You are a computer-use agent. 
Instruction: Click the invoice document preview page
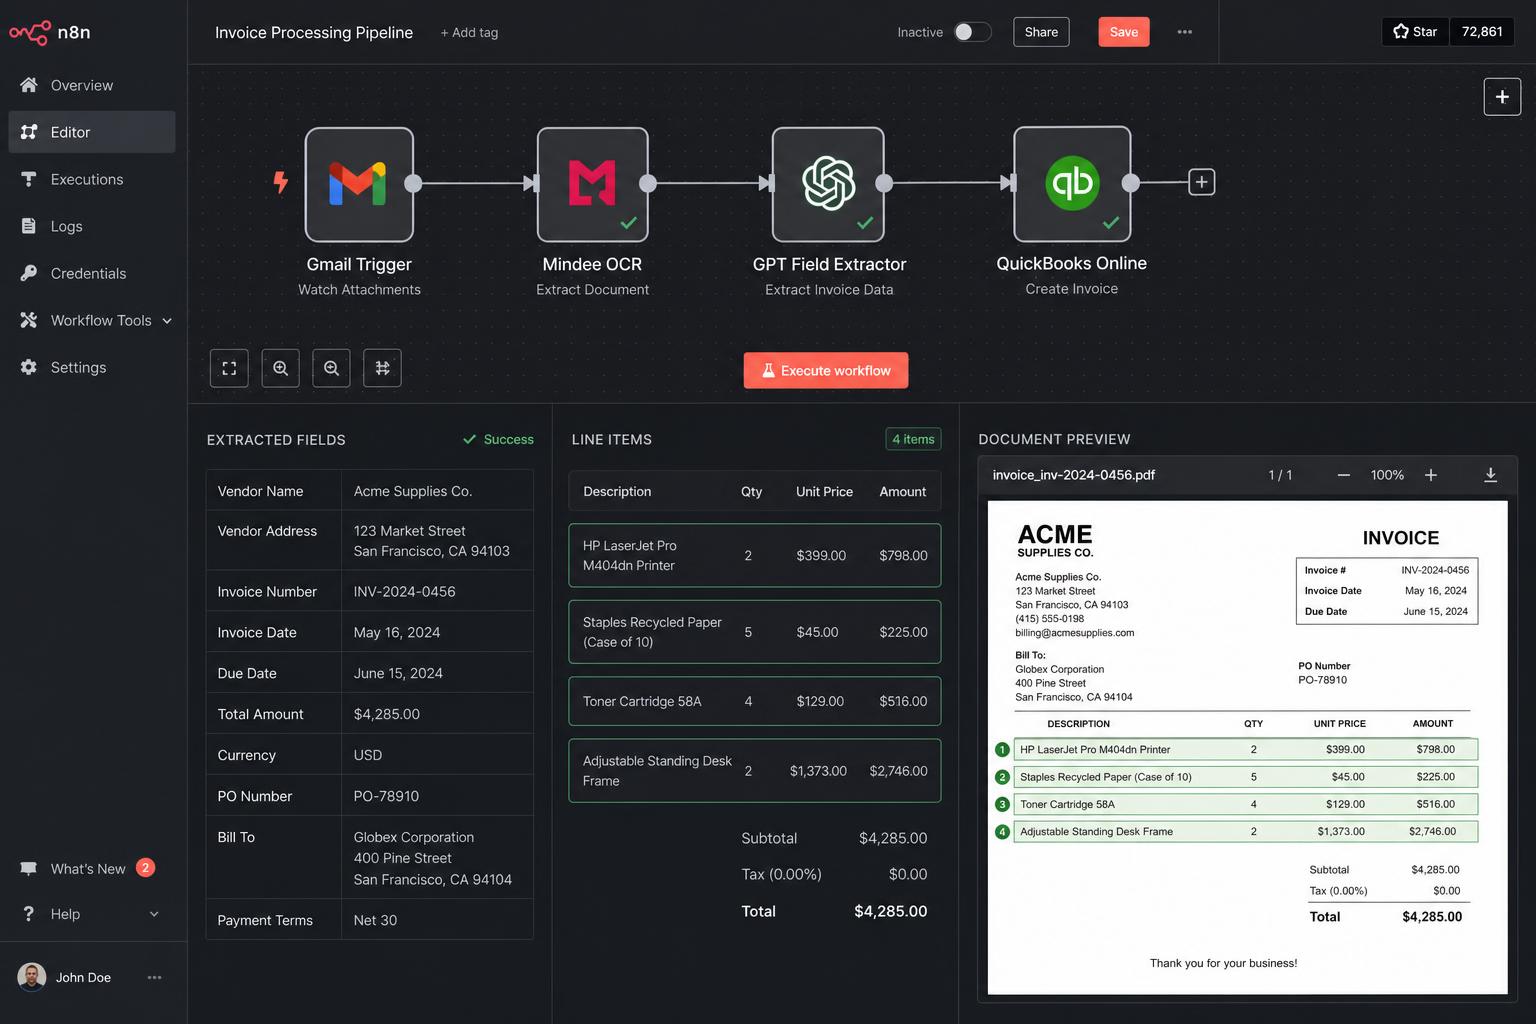coord(1247,747)
